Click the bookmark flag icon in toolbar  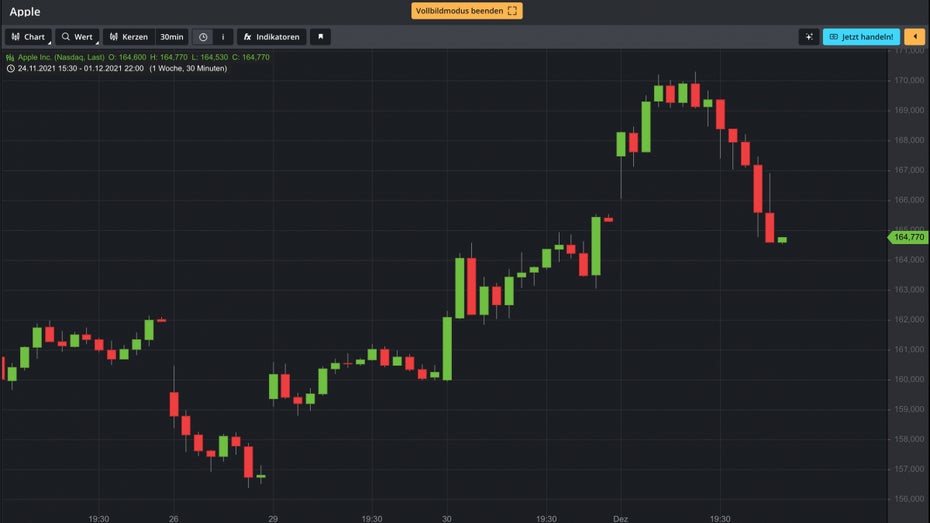pos(320,37)
